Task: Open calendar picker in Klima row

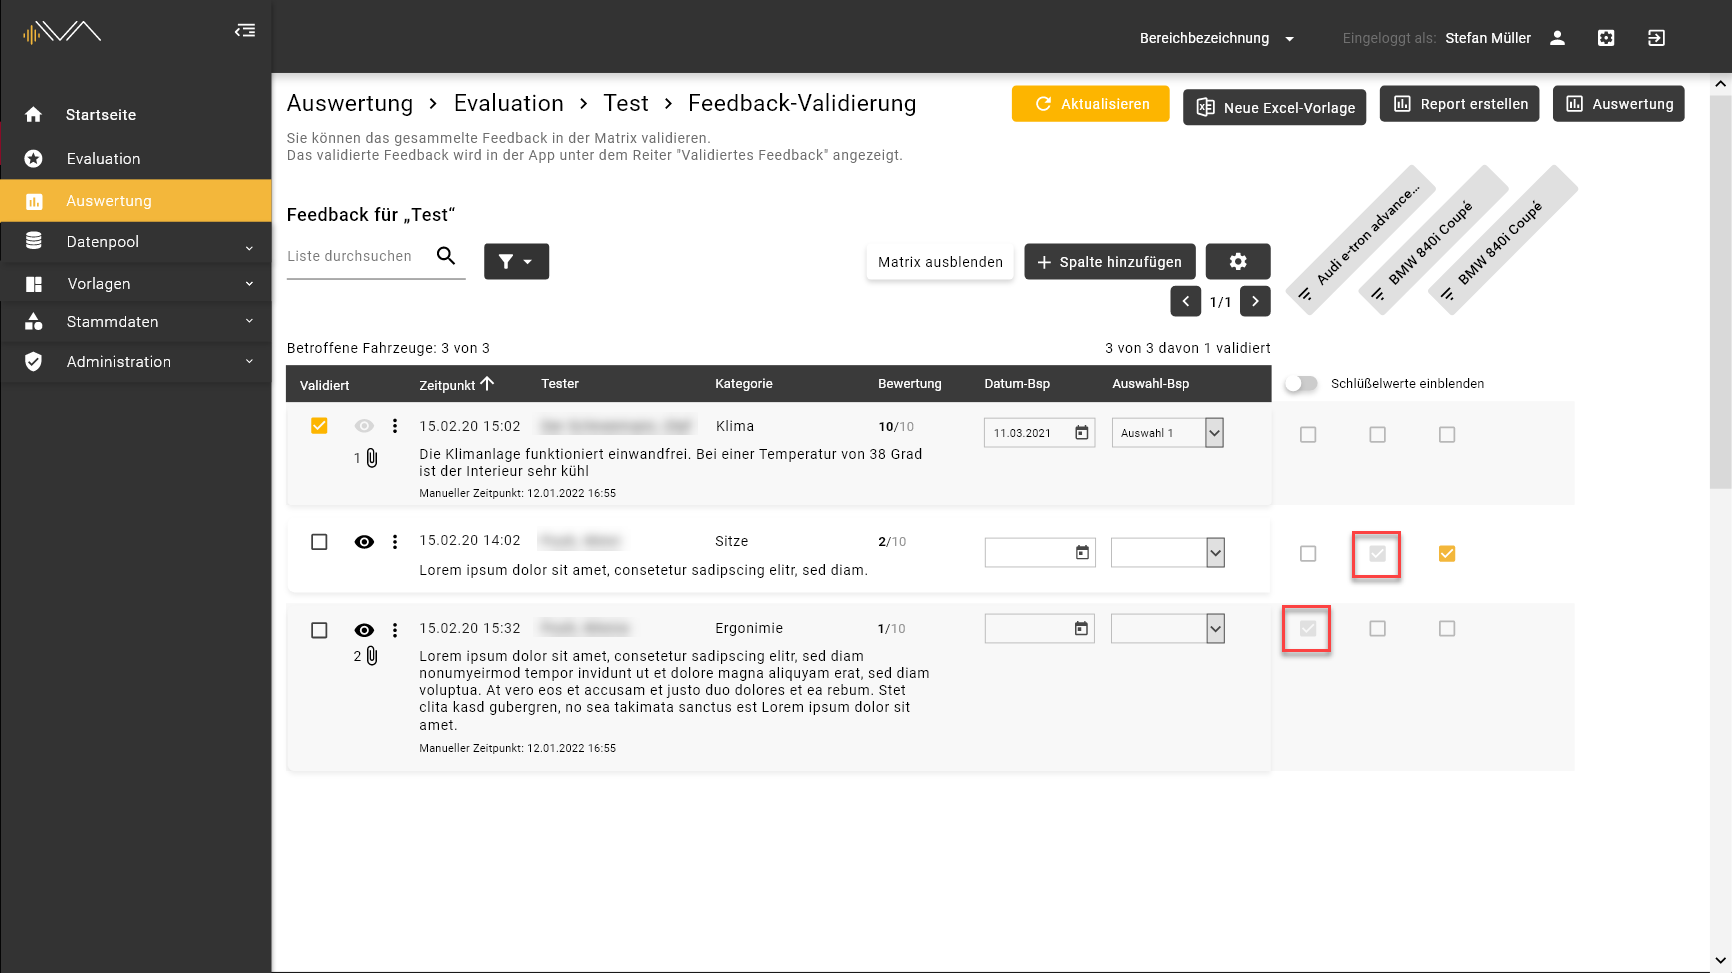Action: (1082, 433)
